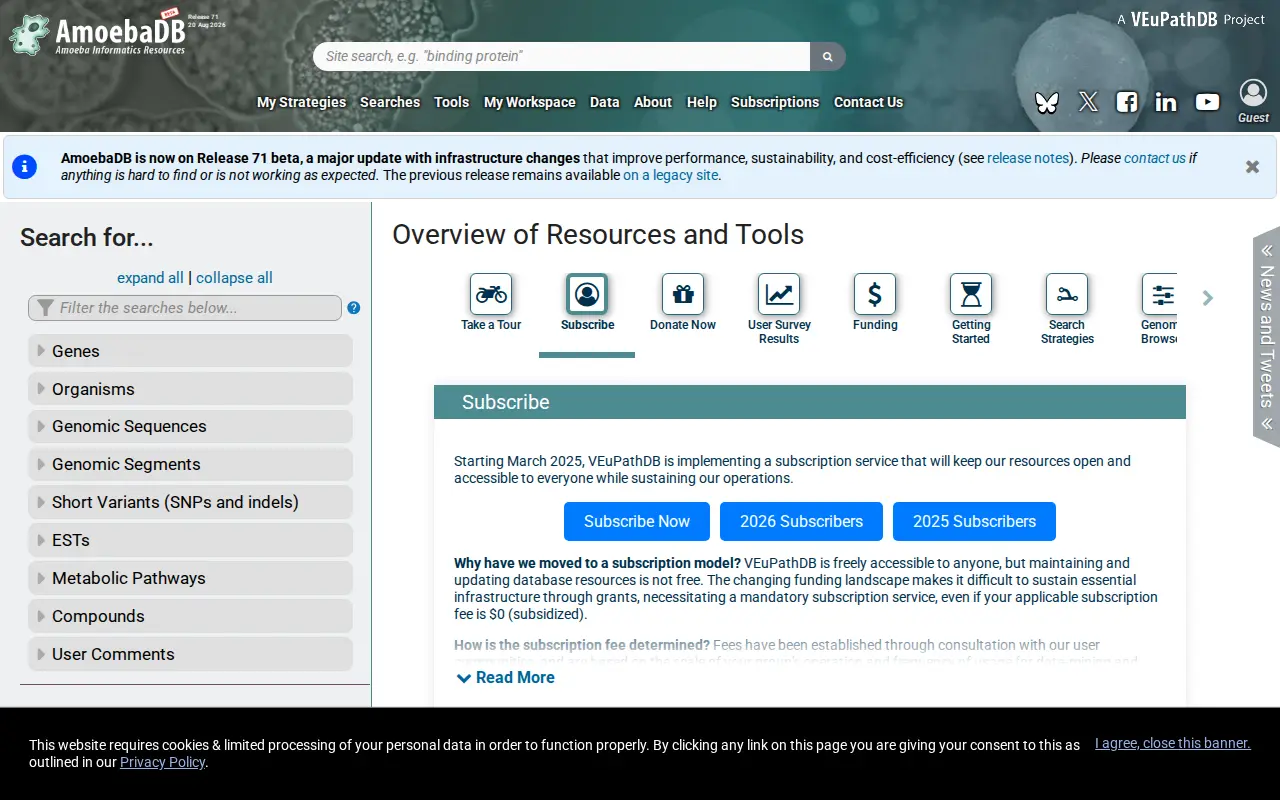Expand Short Variants (SNPs and indels)

pos(190,502)
